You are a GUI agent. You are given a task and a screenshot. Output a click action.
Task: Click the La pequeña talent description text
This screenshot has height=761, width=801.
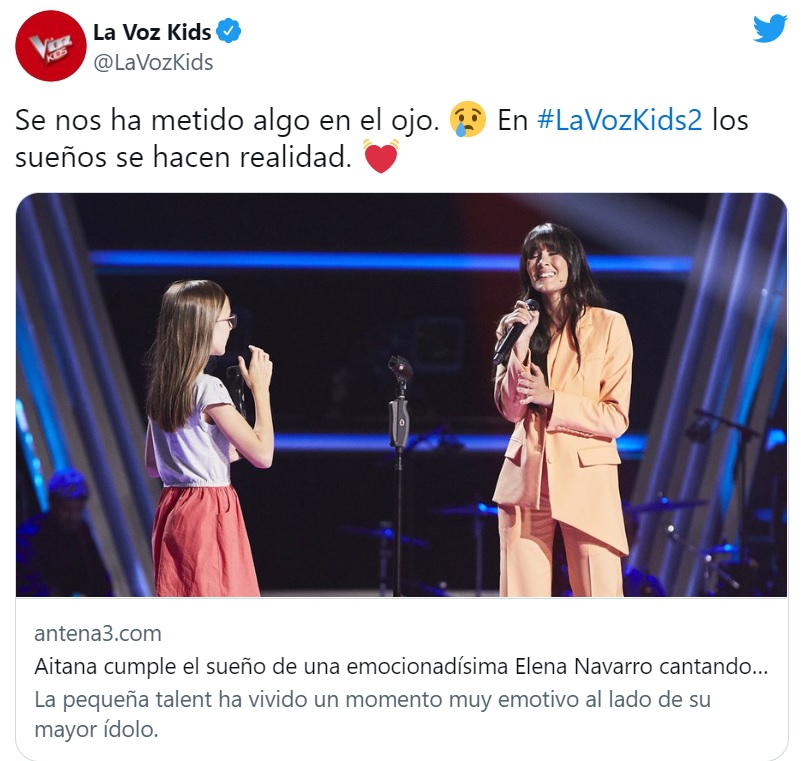tap(372, 699)
